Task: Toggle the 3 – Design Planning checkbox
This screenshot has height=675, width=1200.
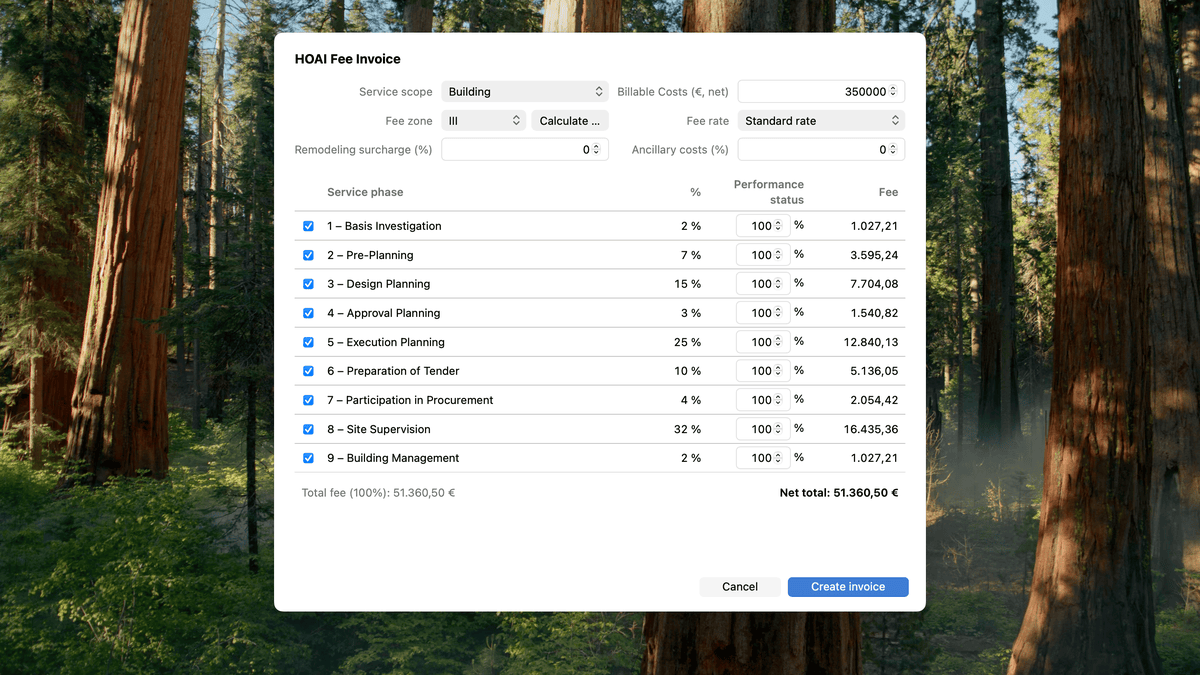Action: coord(308,284)
